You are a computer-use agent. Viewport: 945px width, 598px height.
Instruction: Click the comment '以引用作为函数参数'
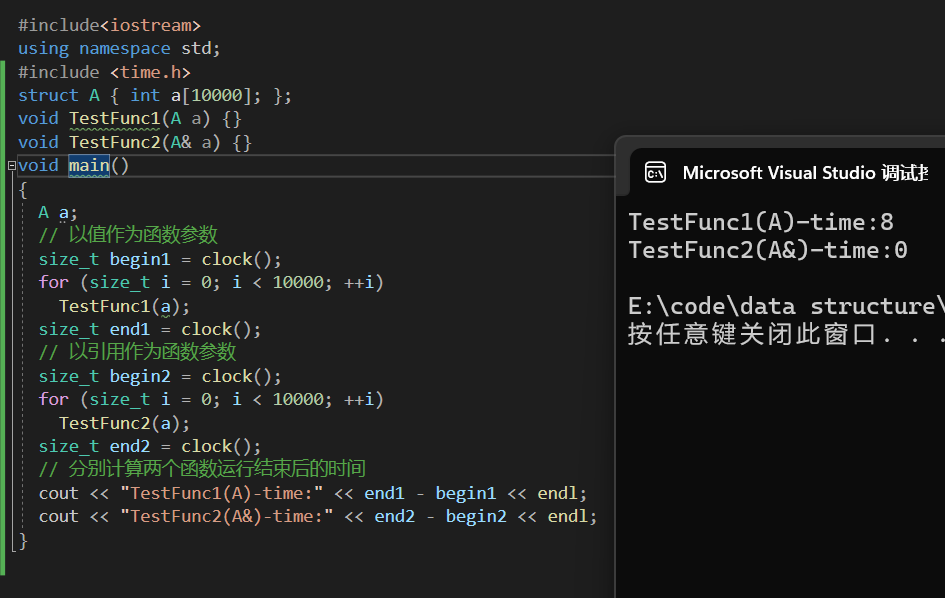(152, 351)
